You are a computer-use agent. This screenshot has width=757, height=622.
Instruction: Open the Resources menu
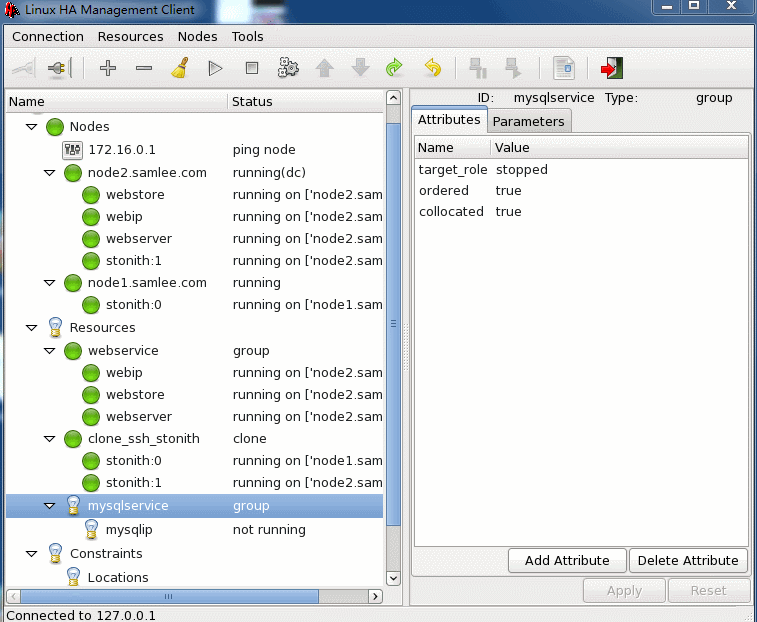[x=130, y=37]
